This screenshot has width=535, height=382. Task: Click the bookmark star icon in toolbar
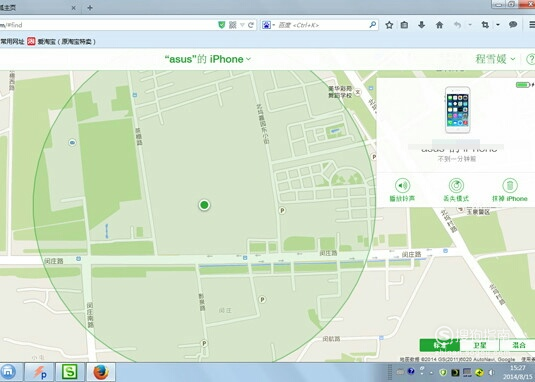(x=389, y=25)
